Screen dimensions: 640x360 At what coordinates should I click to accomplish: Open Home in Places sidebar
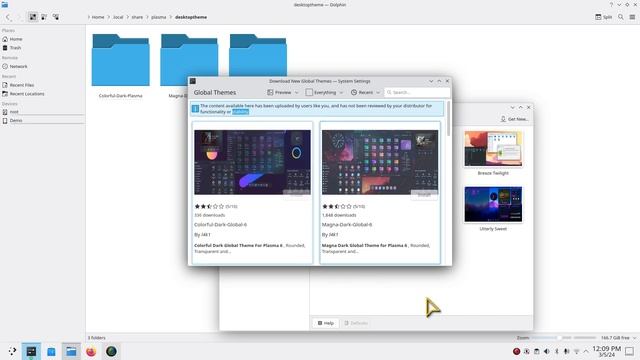point(42,39)
